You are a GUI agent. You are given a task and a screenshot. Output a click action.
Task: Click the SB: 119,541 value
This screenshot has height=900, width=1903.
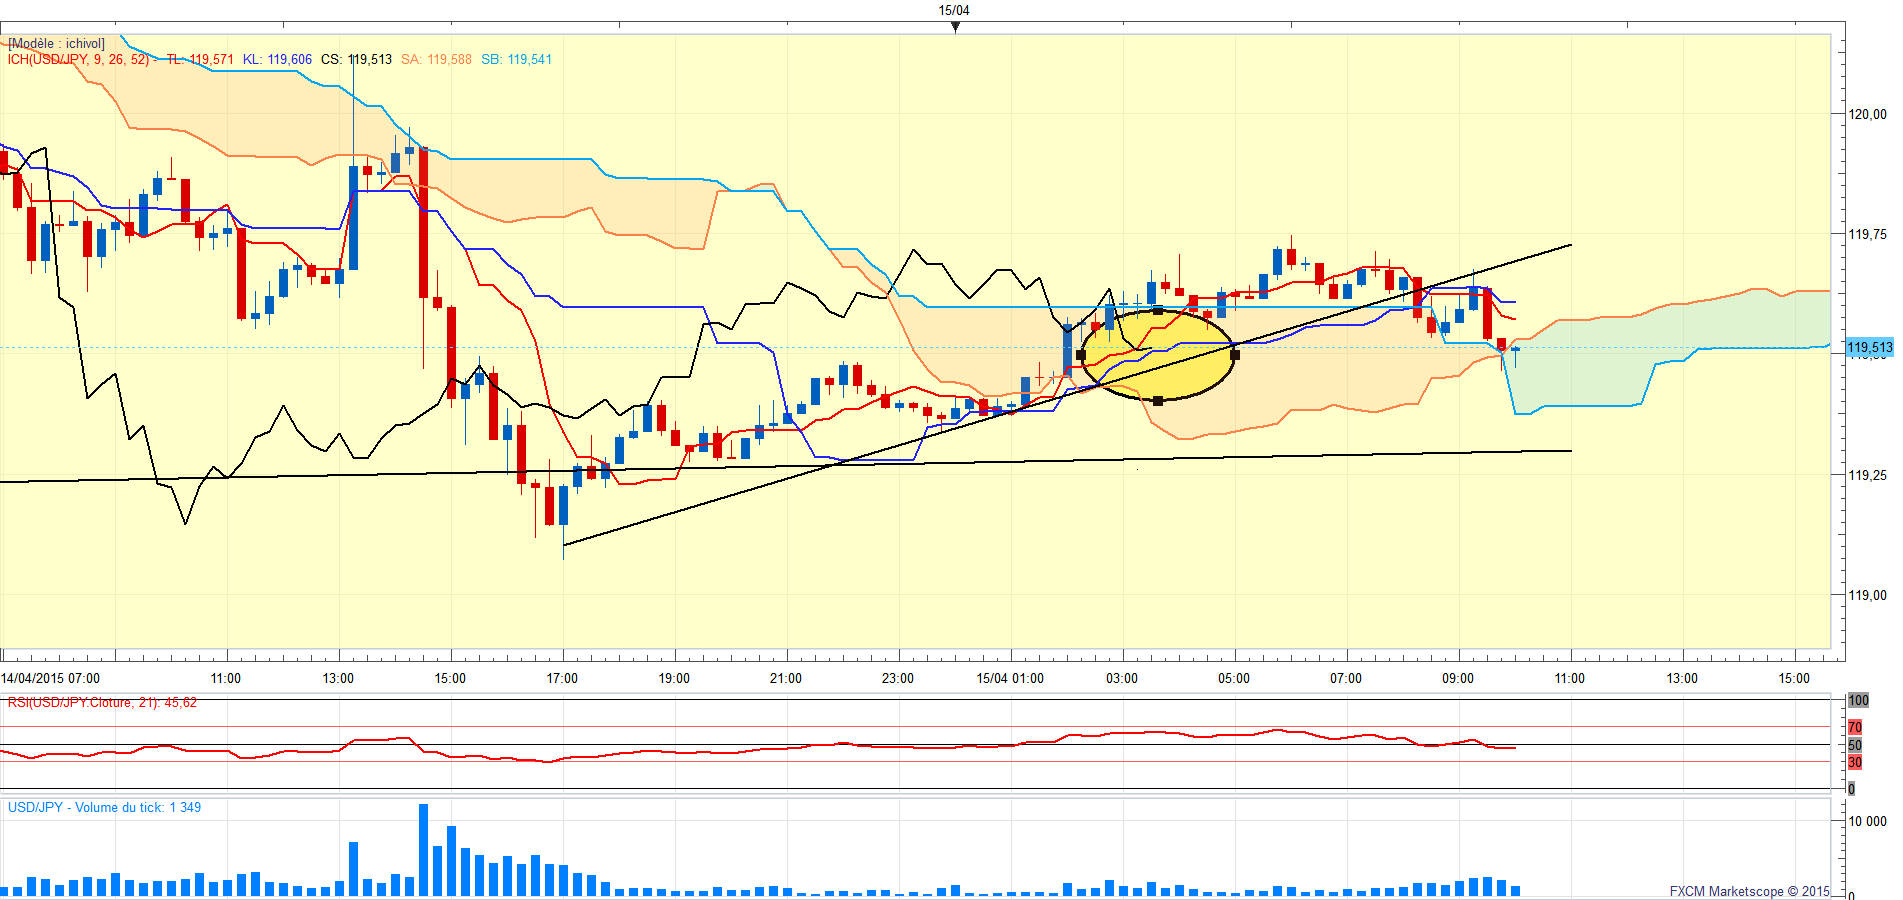tap(516, 60)
